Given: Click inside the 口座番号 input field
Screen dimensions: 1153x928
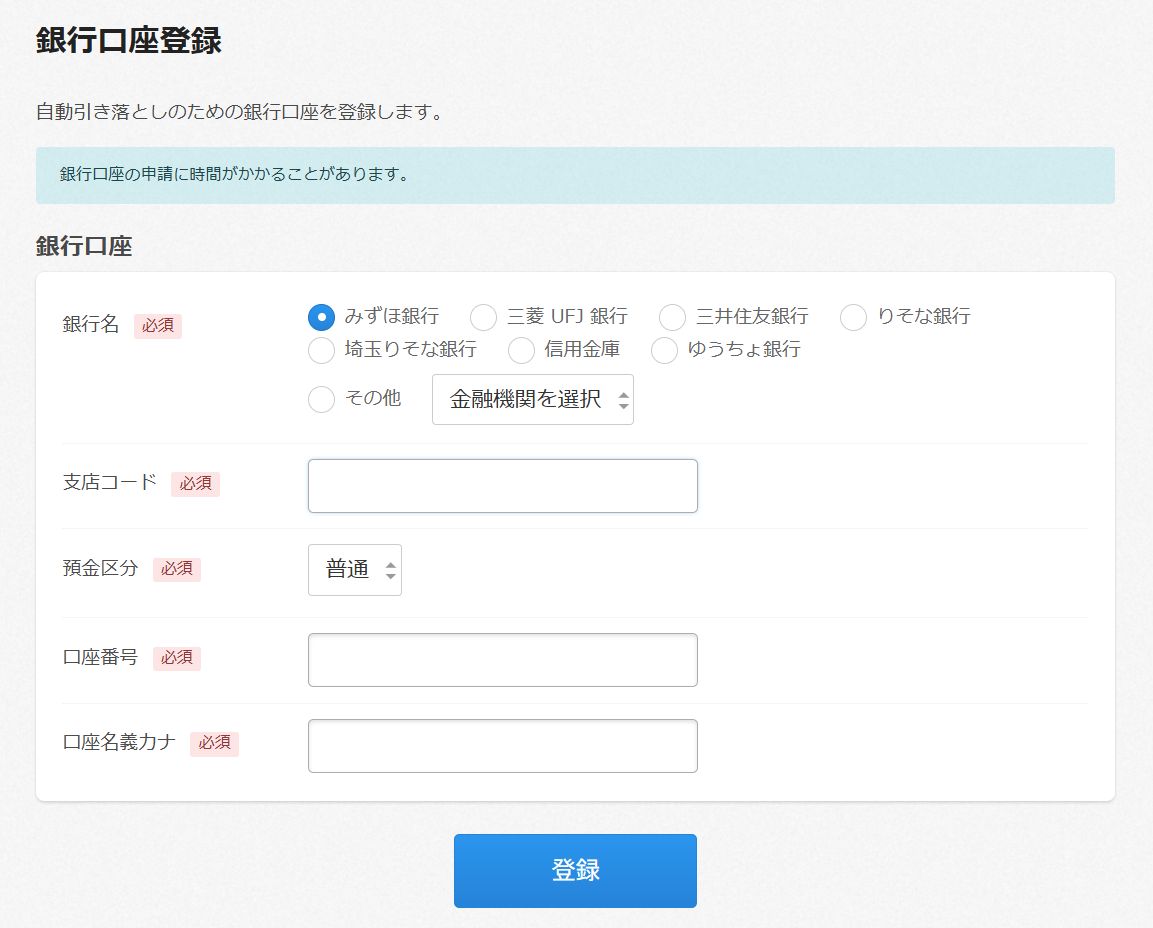Looking at the screenshot, I should [x=502, y=659].
